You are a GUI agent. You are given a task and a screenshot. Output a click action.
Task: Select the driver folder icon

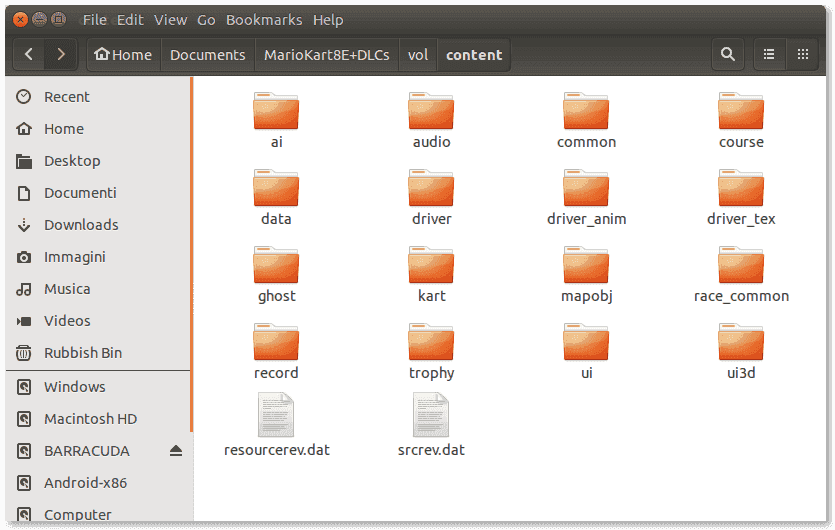point(431,189)
